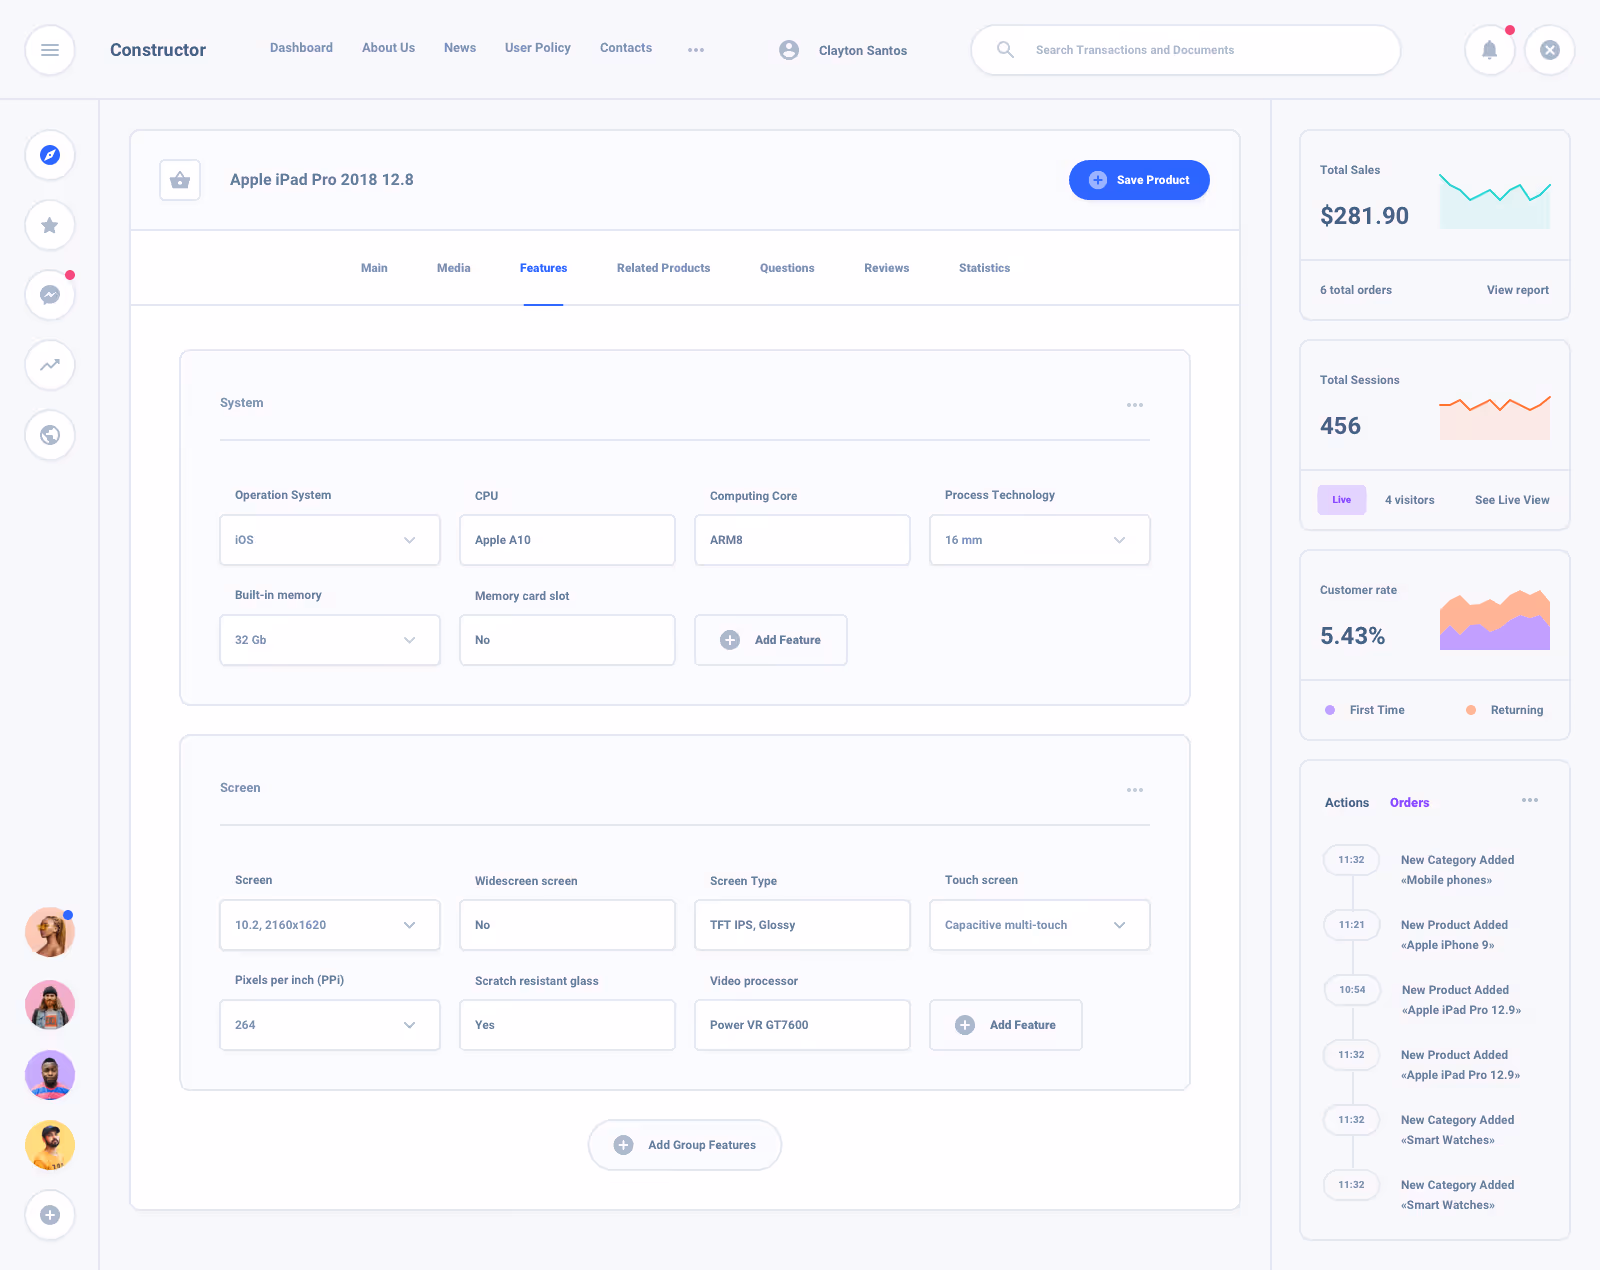Viewport: 1600px width, 1270px height.
Task: Click the Screen Type TFT IPS, Glossy field
Action: point(803,925)
